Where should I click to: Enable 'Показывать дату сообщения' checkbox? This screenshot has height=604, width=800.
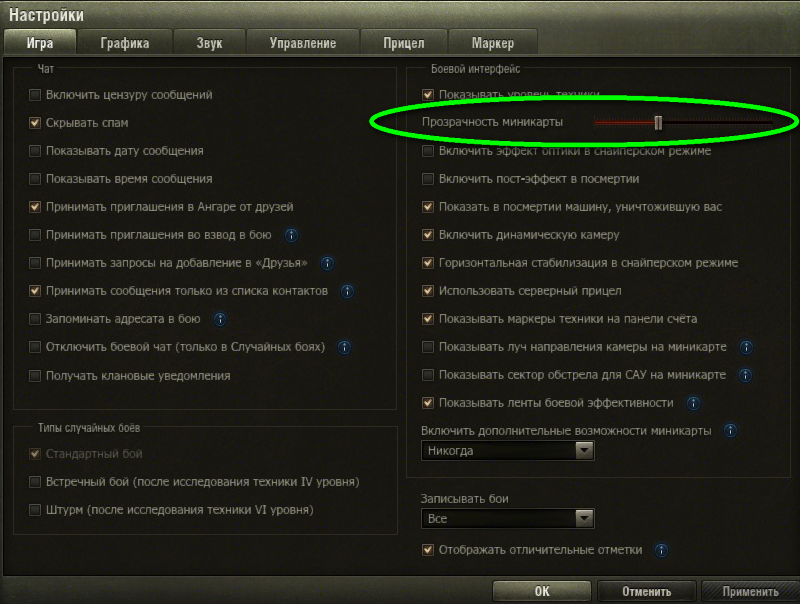click(x=35, y=151)
